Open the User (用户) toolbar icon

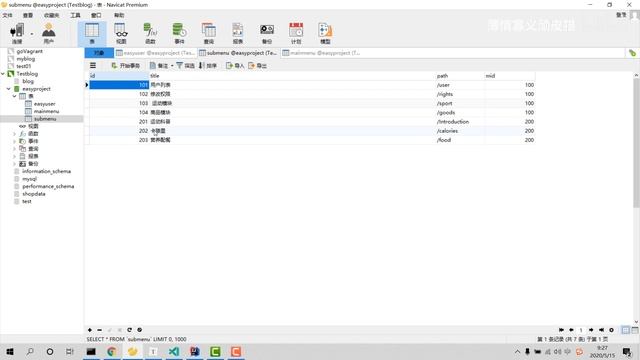click(x=49, y=33)
